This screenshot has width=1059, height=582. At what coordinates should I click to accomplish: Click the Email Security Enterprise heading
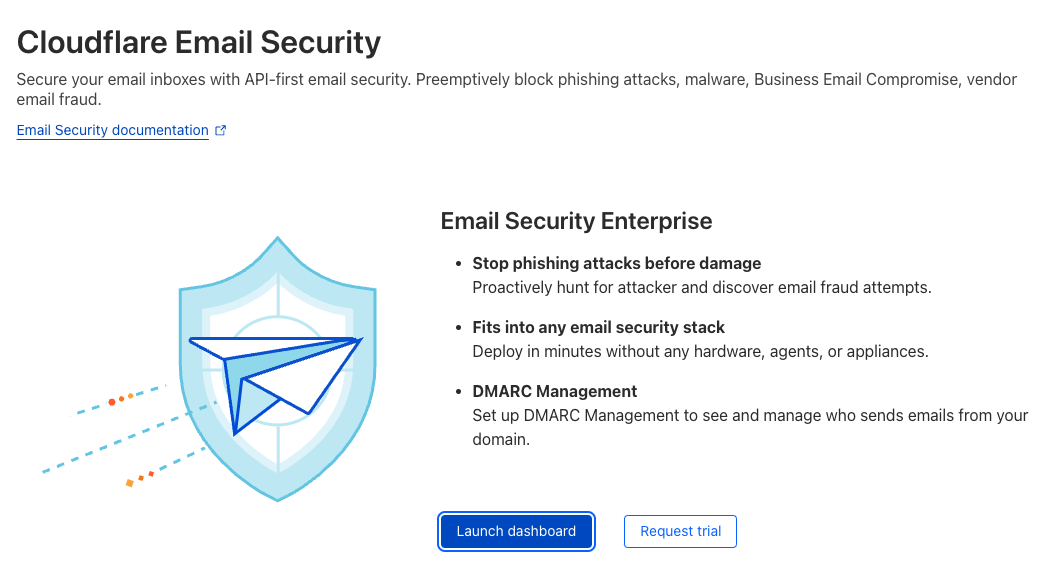coord(576,221)
